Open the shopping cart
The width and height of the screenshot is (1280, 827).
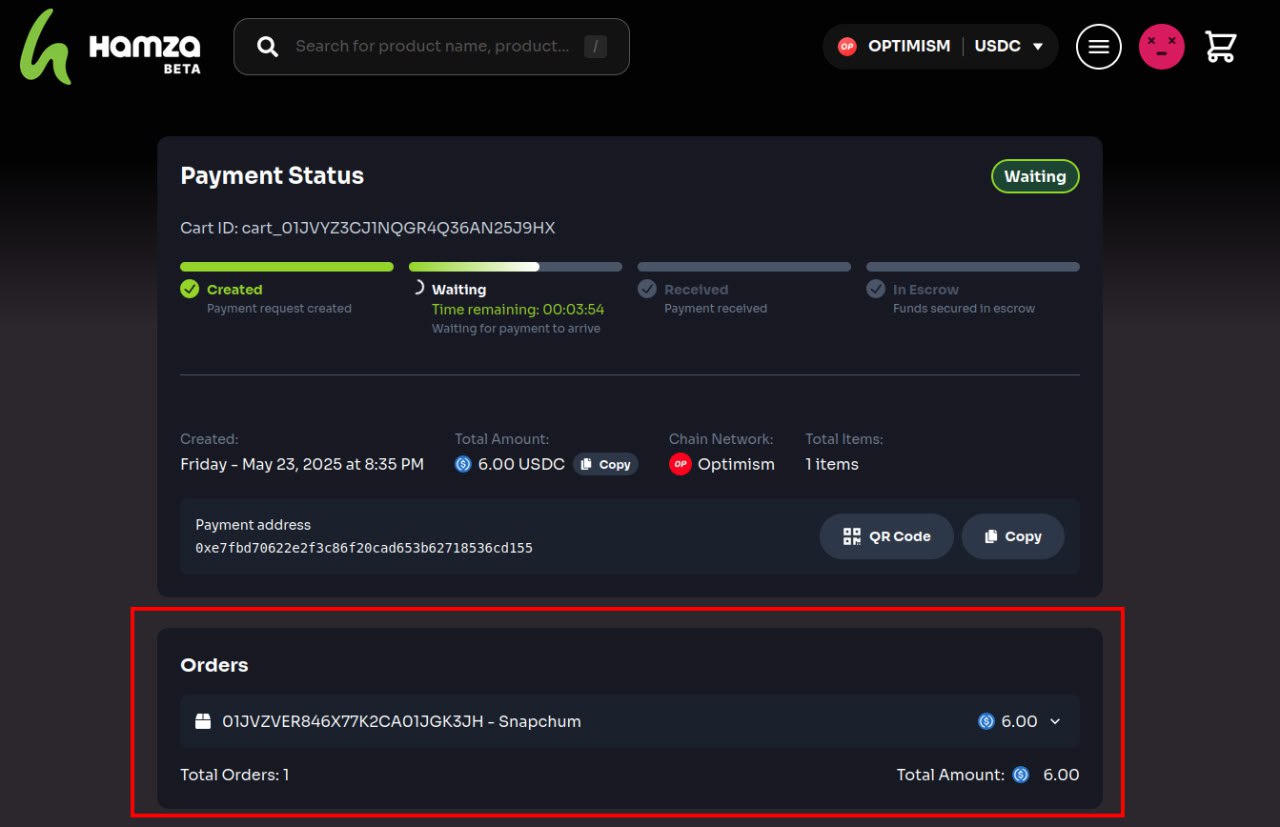click(x=1220, y=46)
